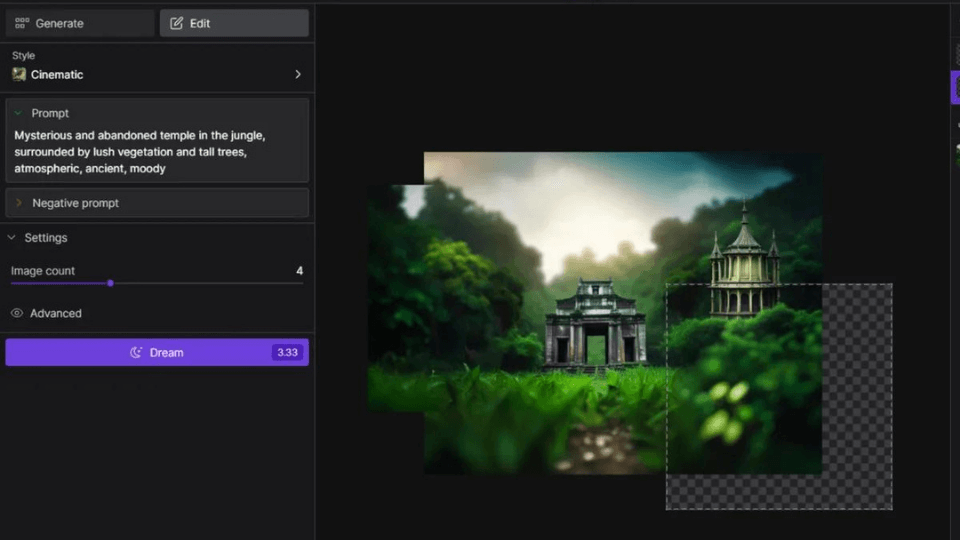This screenshot has width=960, height=540.
Task: Switch to the Generate tab
Action: point(80,23)
